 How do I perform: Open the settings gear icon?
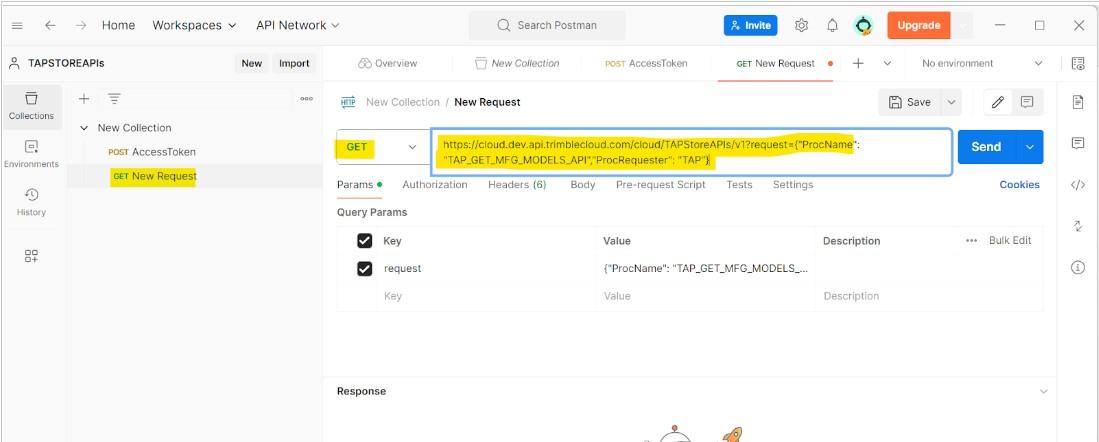[x=801, y=25]
